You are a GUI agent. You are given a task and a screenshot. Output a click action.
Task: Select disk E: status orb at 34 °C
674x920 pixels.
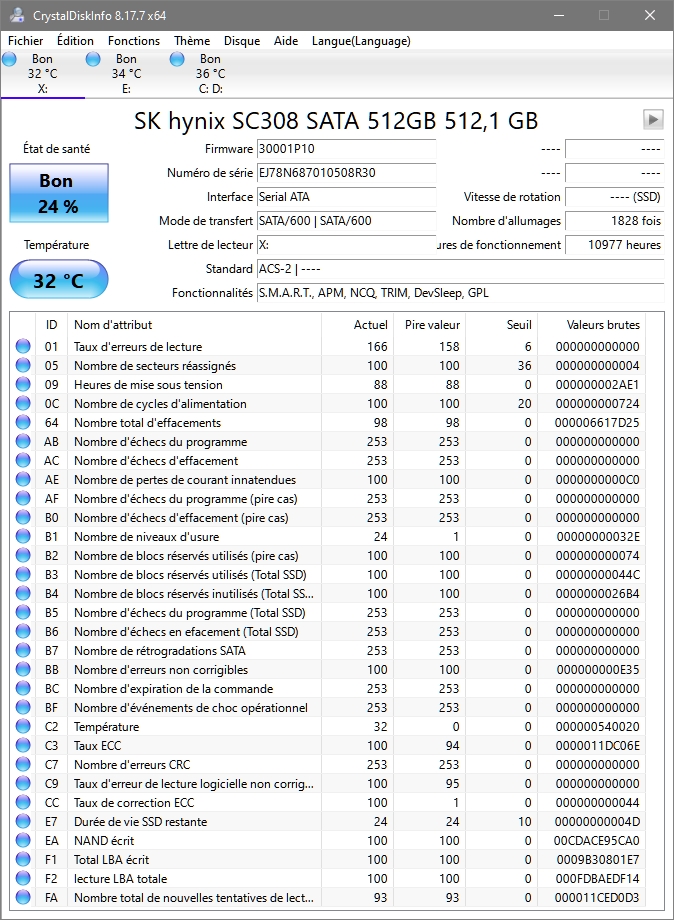tap(94, 60)
